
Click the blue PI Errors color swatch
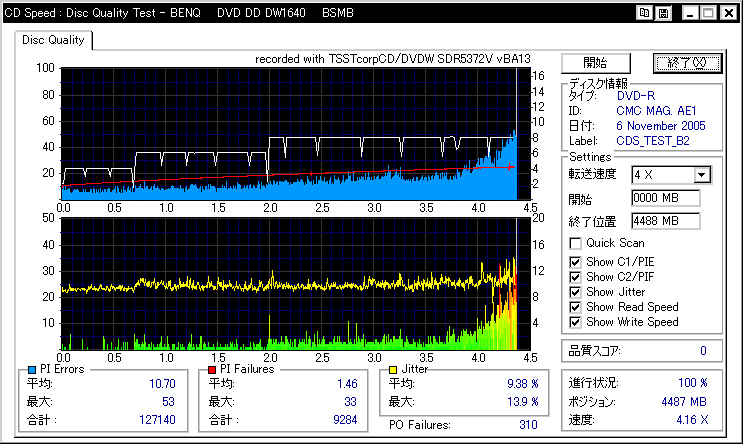[x=32, y=370]
